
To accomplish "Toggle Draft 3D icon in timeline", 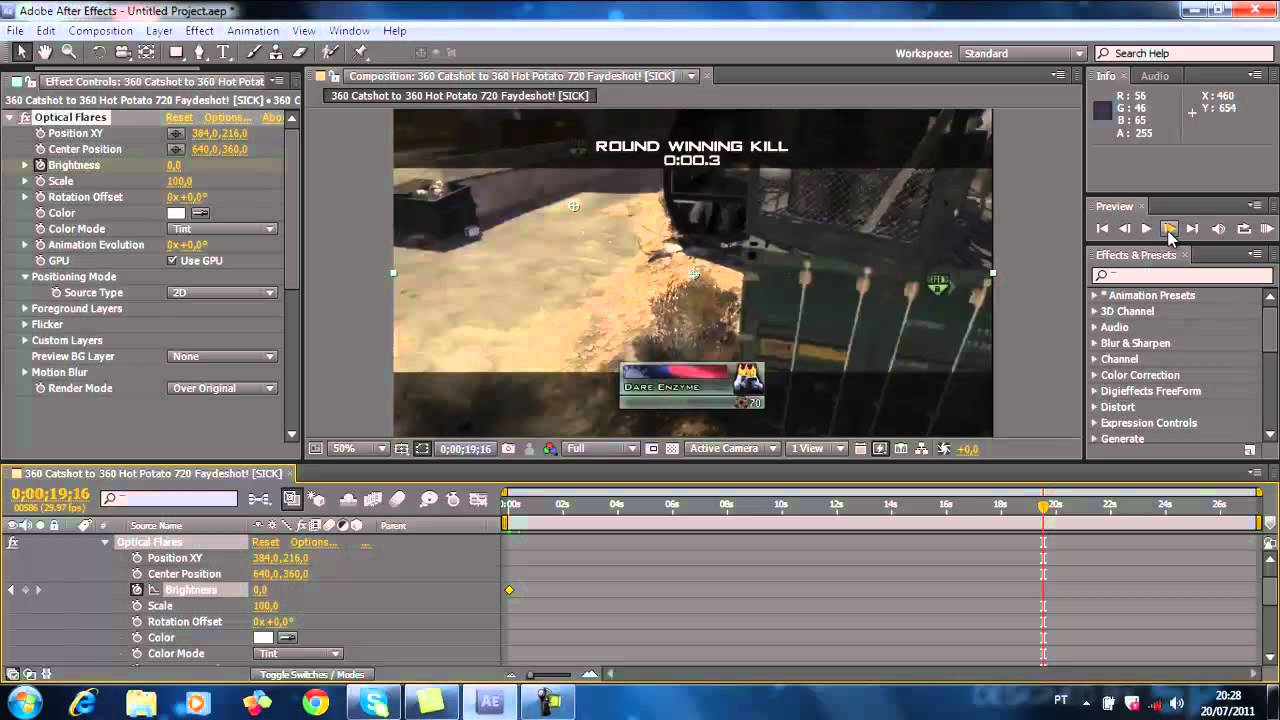I will coord(316,499).
